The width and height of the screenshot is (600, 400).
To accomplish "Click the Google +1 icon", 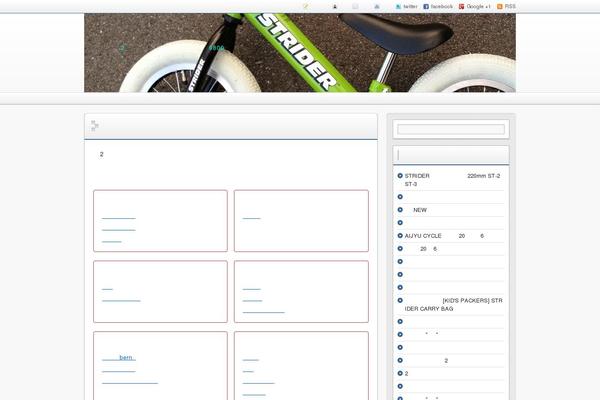I will click(461, 7).
